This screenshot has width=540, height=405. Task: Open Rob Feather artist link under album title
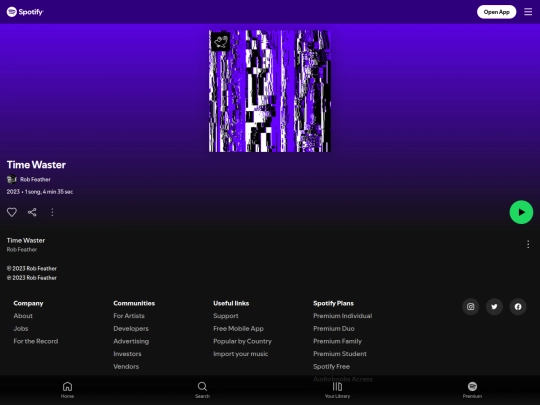click(35, 179)
